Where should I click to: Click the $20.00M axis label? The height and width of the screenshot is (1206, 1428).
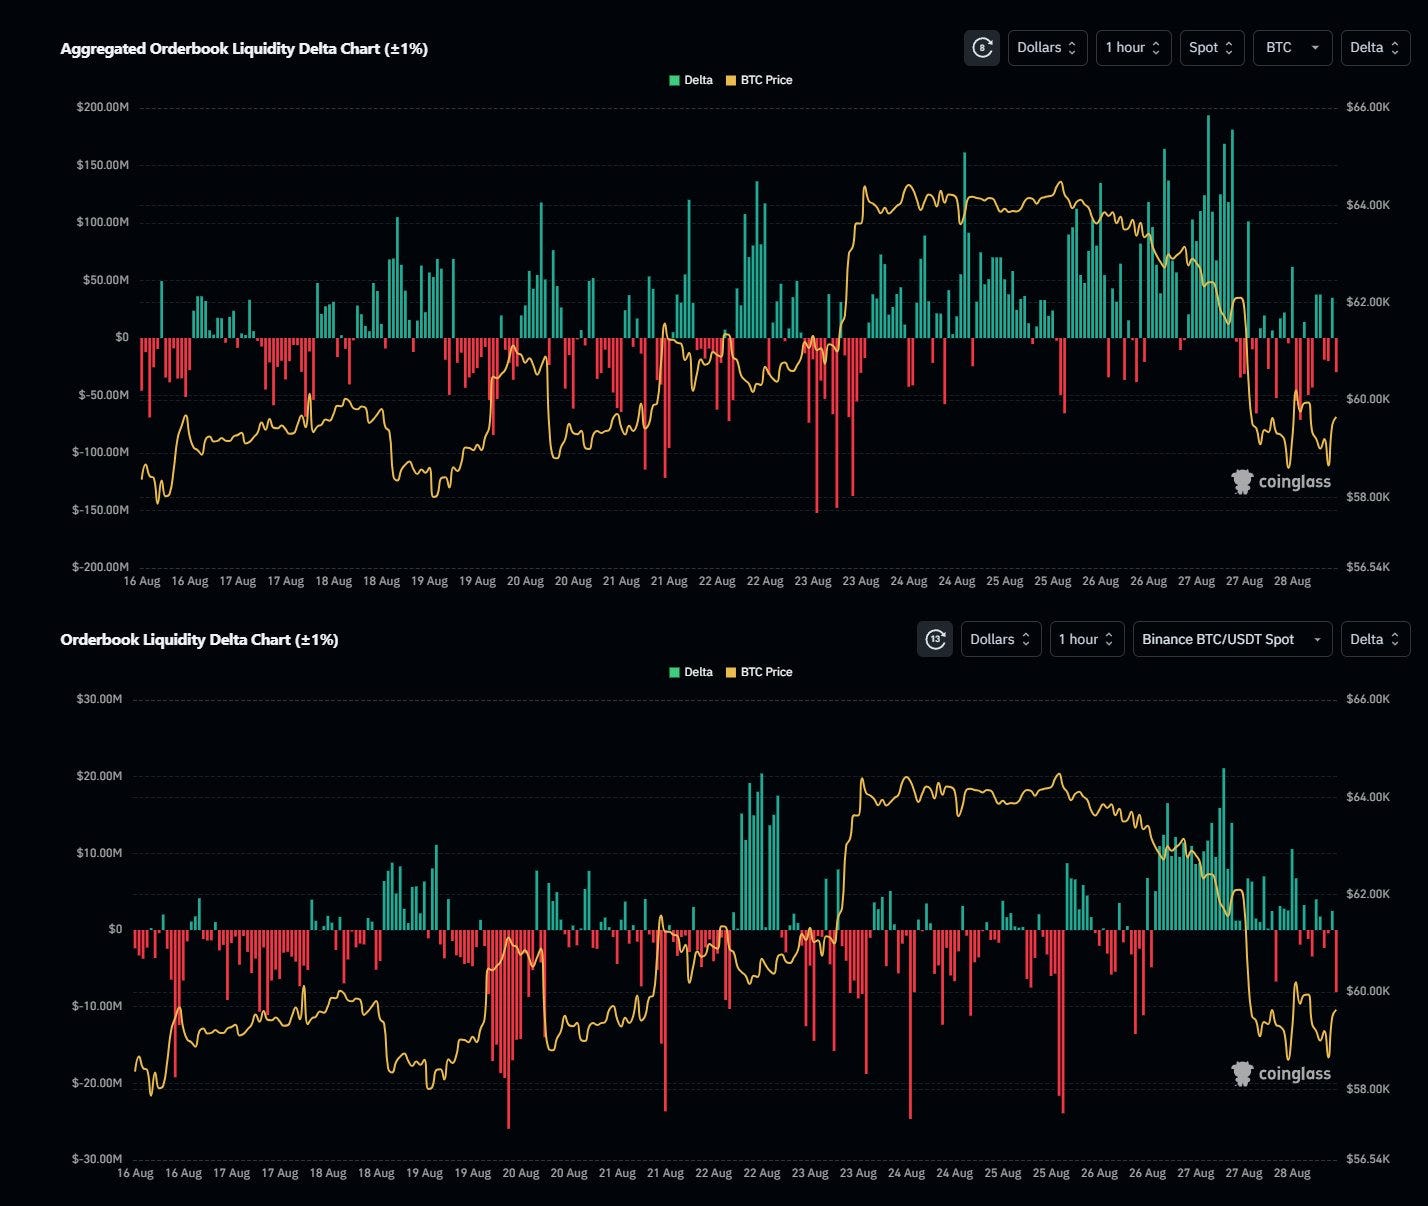click(x=99, y=776)
